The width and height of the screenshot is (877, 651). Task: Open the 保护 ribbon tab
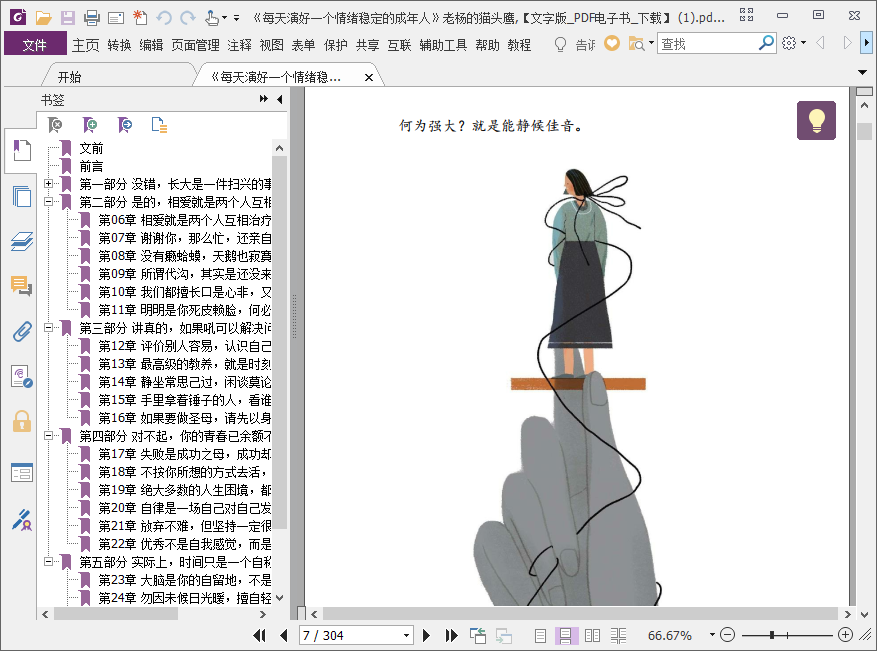[336, 45]
